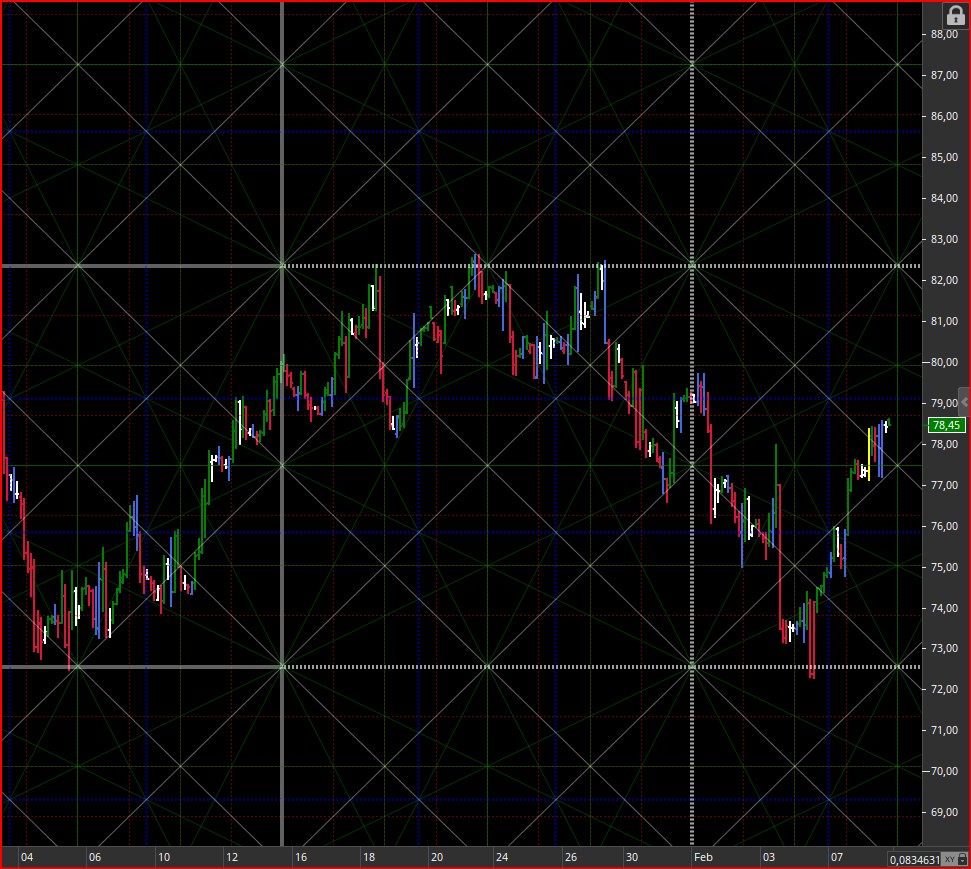Click the 88,00 price label
The image size is (971, 869).
coord(944,35)
